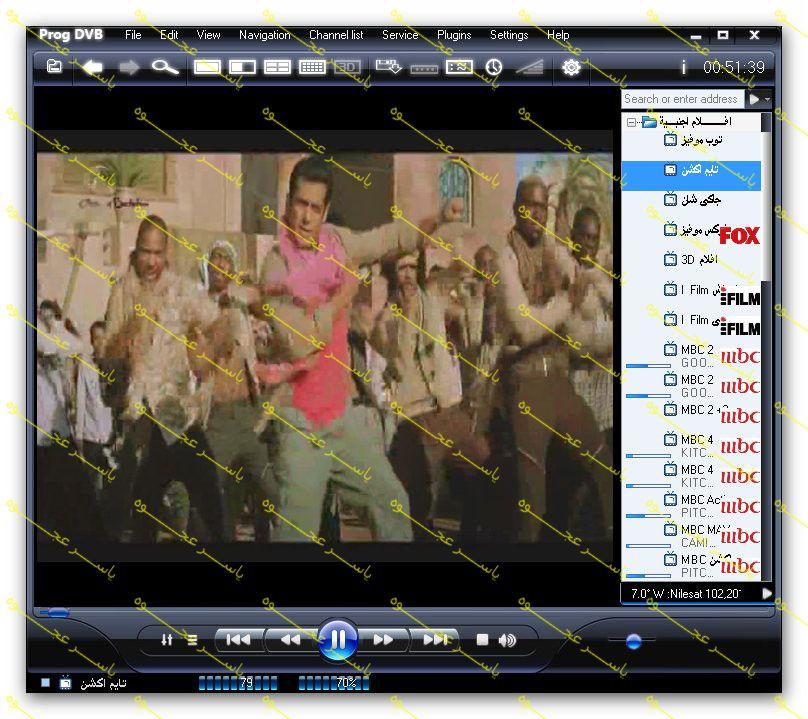Collapse the افلام اجنبية folder tree

point(631,122)
